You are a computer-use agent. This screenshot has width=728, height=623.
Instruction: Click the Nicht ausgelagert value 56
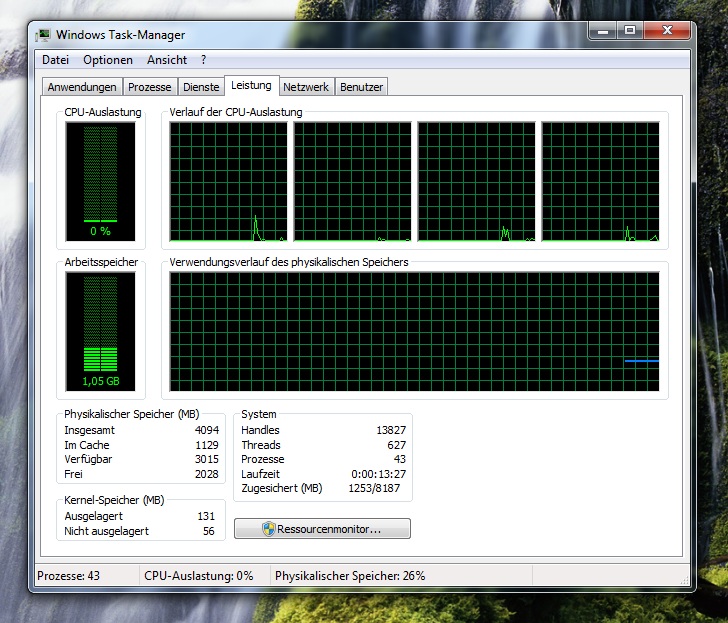[208, 531]
